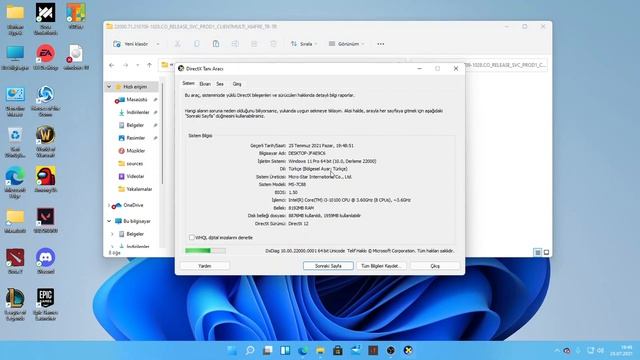The image size is (640, 360).
Task: Click the Copy icon in Explorer toolbar
Action: tap(197, 44)
